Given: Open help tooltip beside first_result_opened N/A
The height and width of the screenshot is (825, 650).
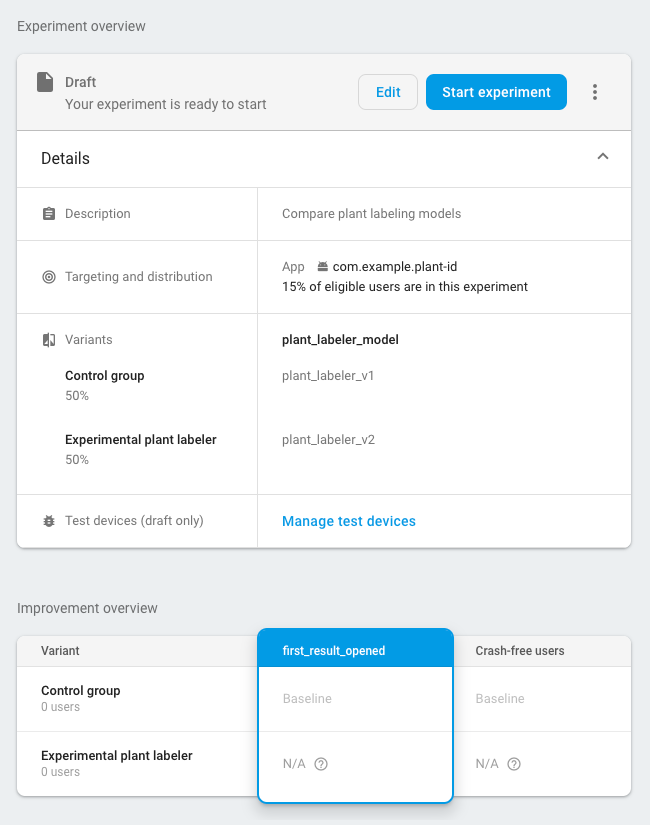Looking at the screenshot, I should point(321,763).
